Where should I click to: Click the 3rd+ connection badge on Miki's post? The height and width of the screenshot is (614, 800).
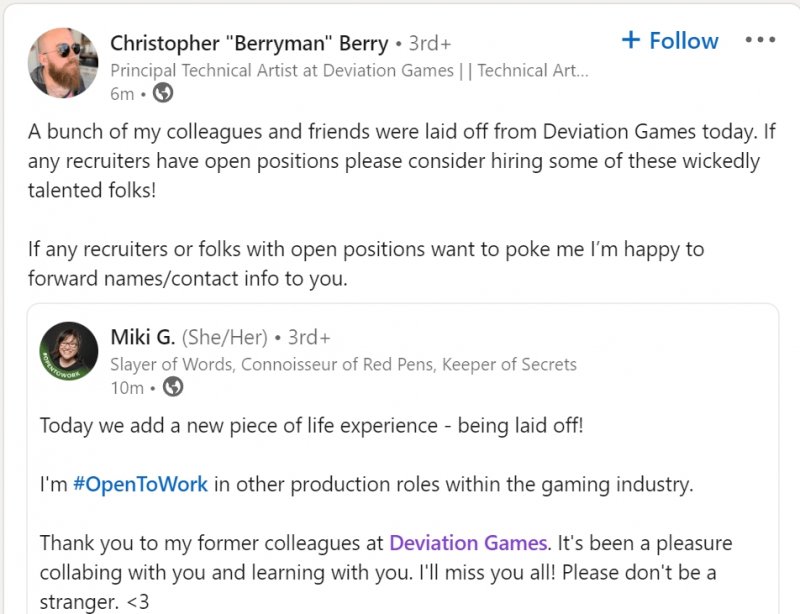[x=308, y=338]
